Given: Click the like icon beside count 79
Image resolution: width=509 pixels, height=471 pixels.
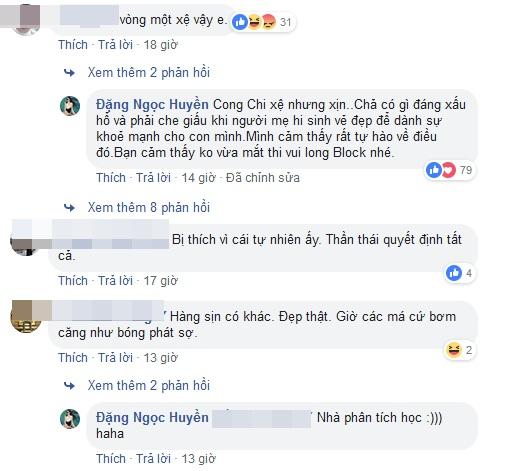Looking at the screenshot, I should (434, 170).
